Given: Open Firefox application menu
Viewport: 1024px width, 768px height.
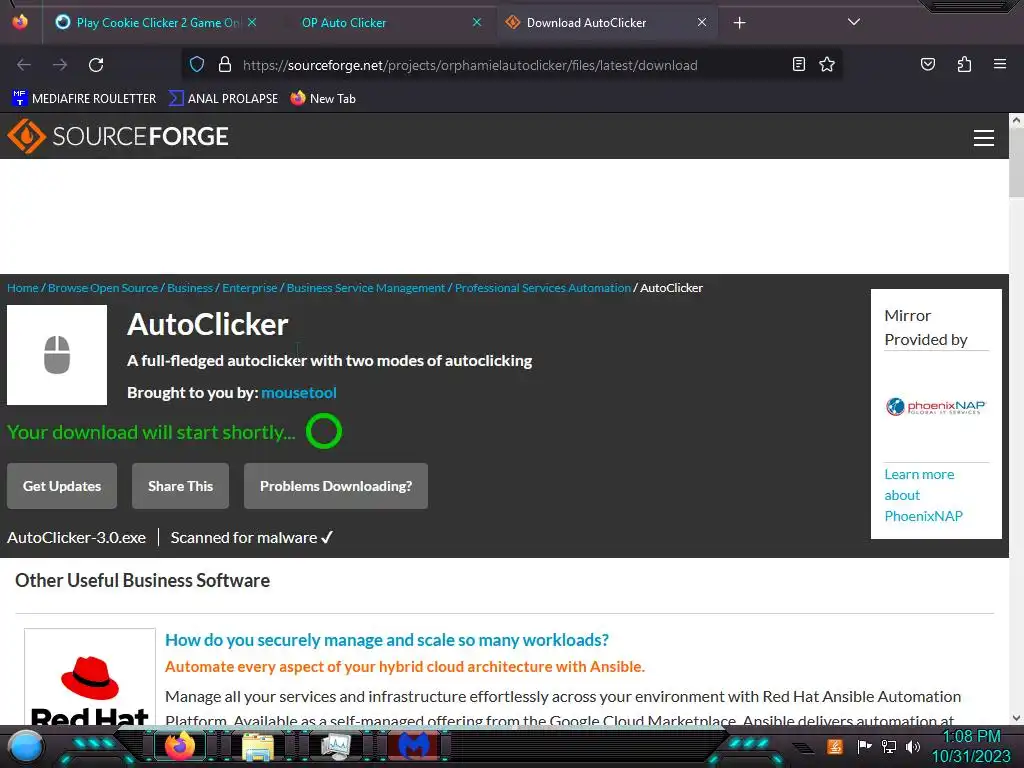Looking at the screenshot, I should [x=1000, y=64].
